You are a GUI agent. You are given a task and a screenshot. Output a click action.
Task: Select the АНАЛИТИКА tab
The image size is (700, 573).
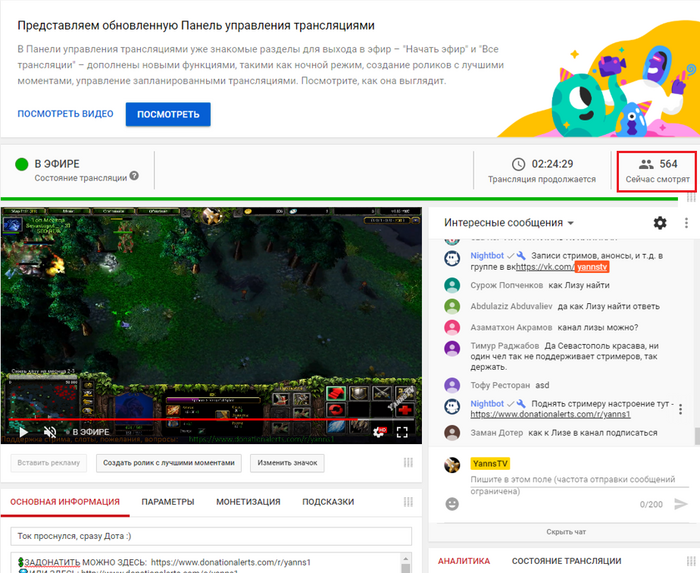coord(464,561)
